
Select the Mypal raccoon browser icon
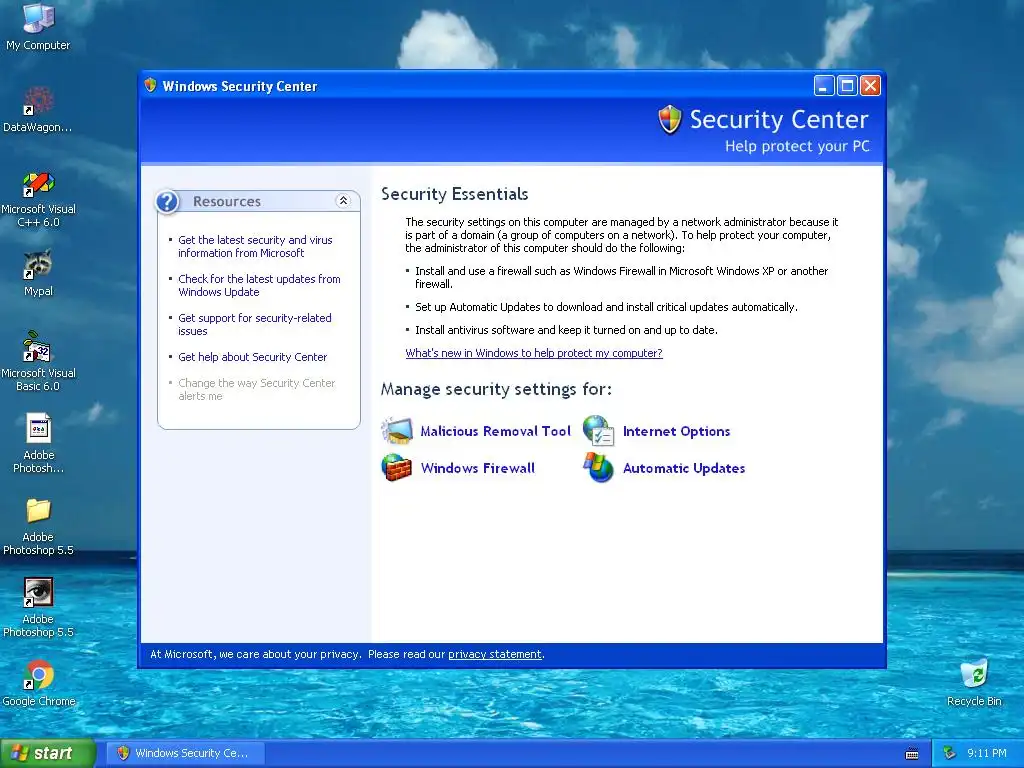[38, 265]
